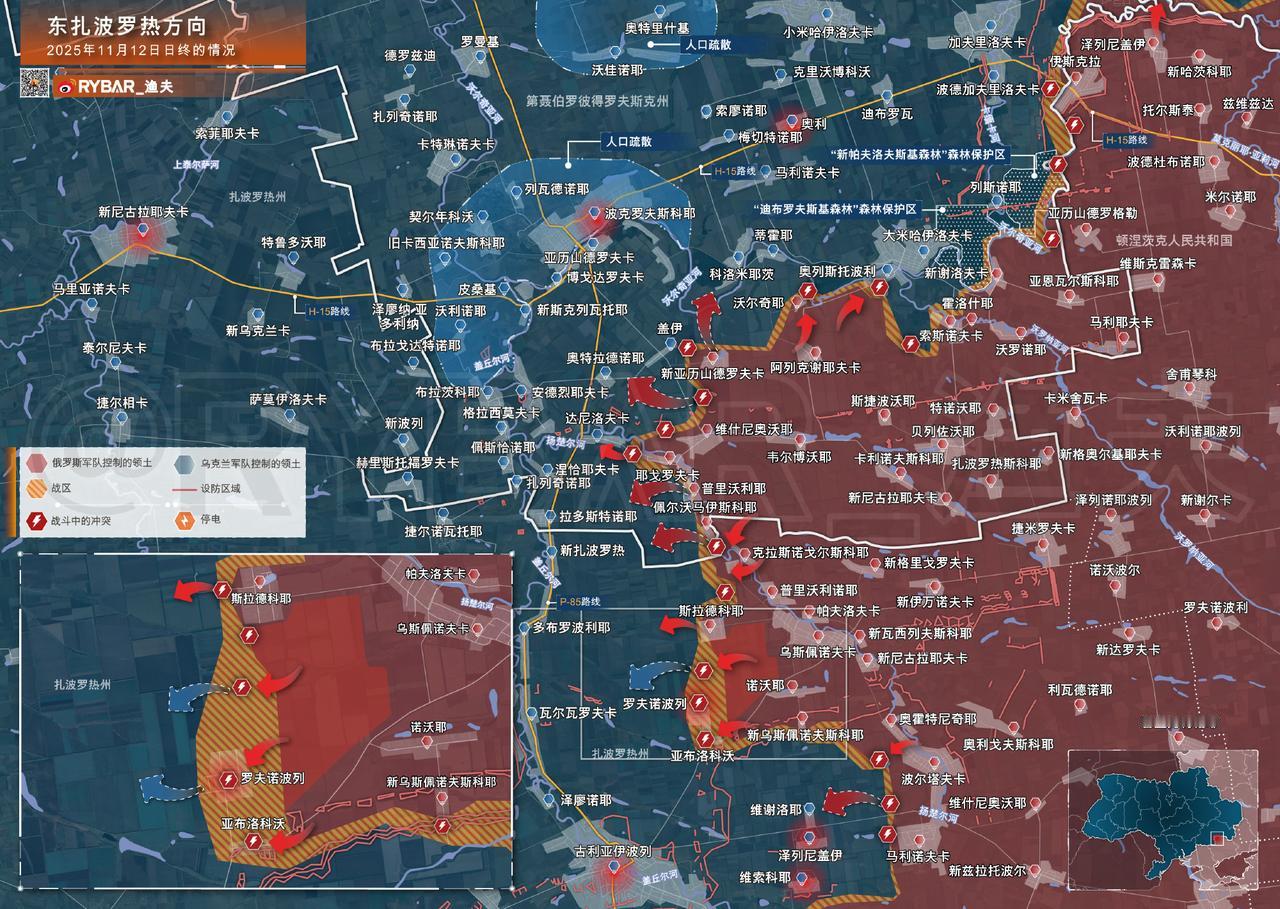Click the 新格里戈罗夫卡 label
This screenshot has width=1280, height=909.
click(x=928, y=563)
